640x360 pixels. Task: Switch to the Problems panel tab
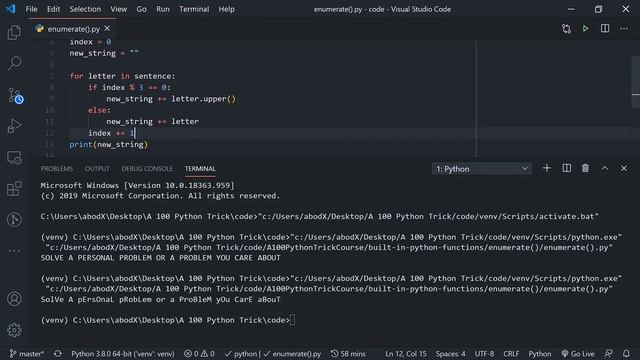pos(57,169)
